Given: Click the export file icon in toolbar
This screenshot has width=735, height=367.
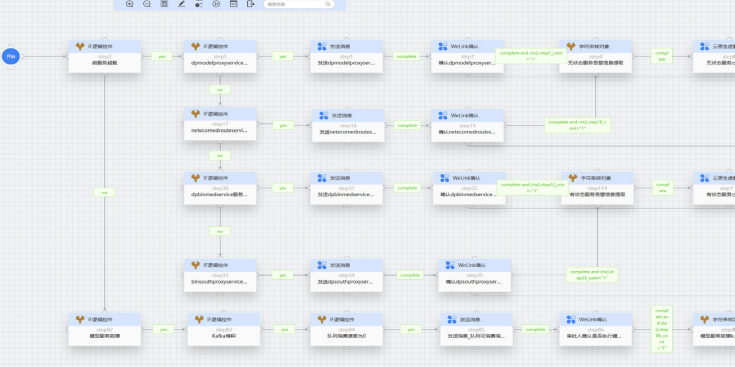Looking at the screenshot, I should tap(251, 4).
